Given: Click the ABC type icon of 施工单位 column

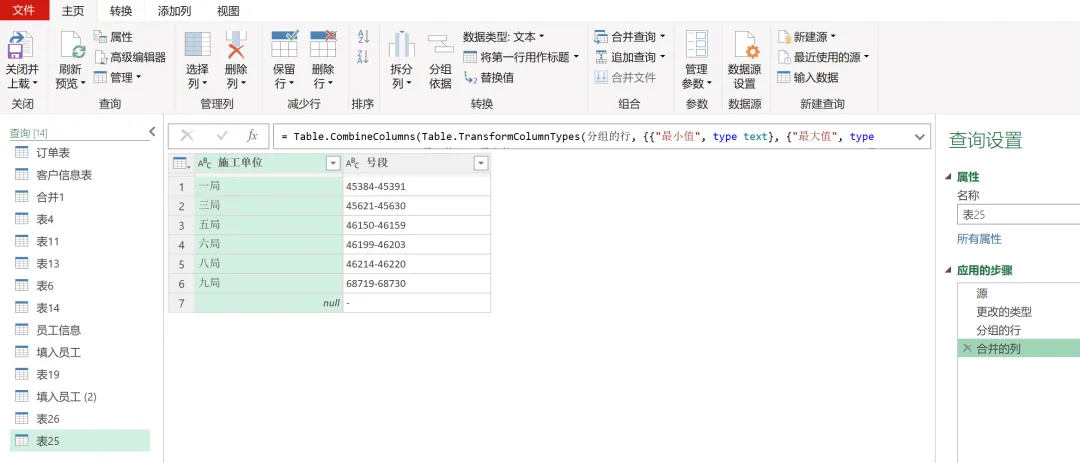Looking at the screenshot, I should tap(205, 163).
